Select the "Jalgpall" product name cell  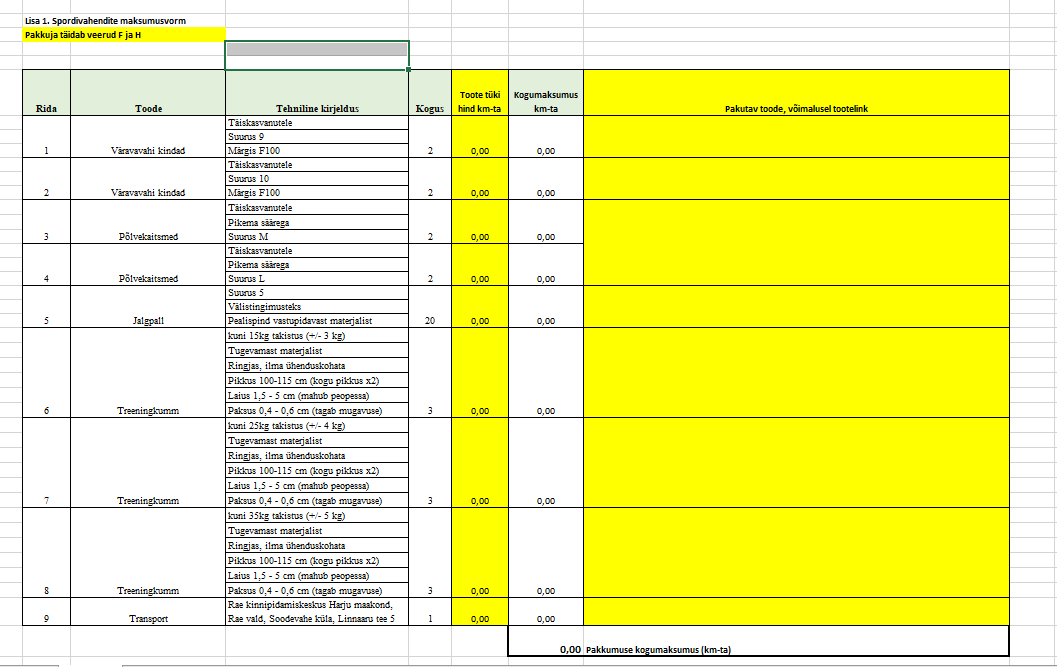point(148,321)
